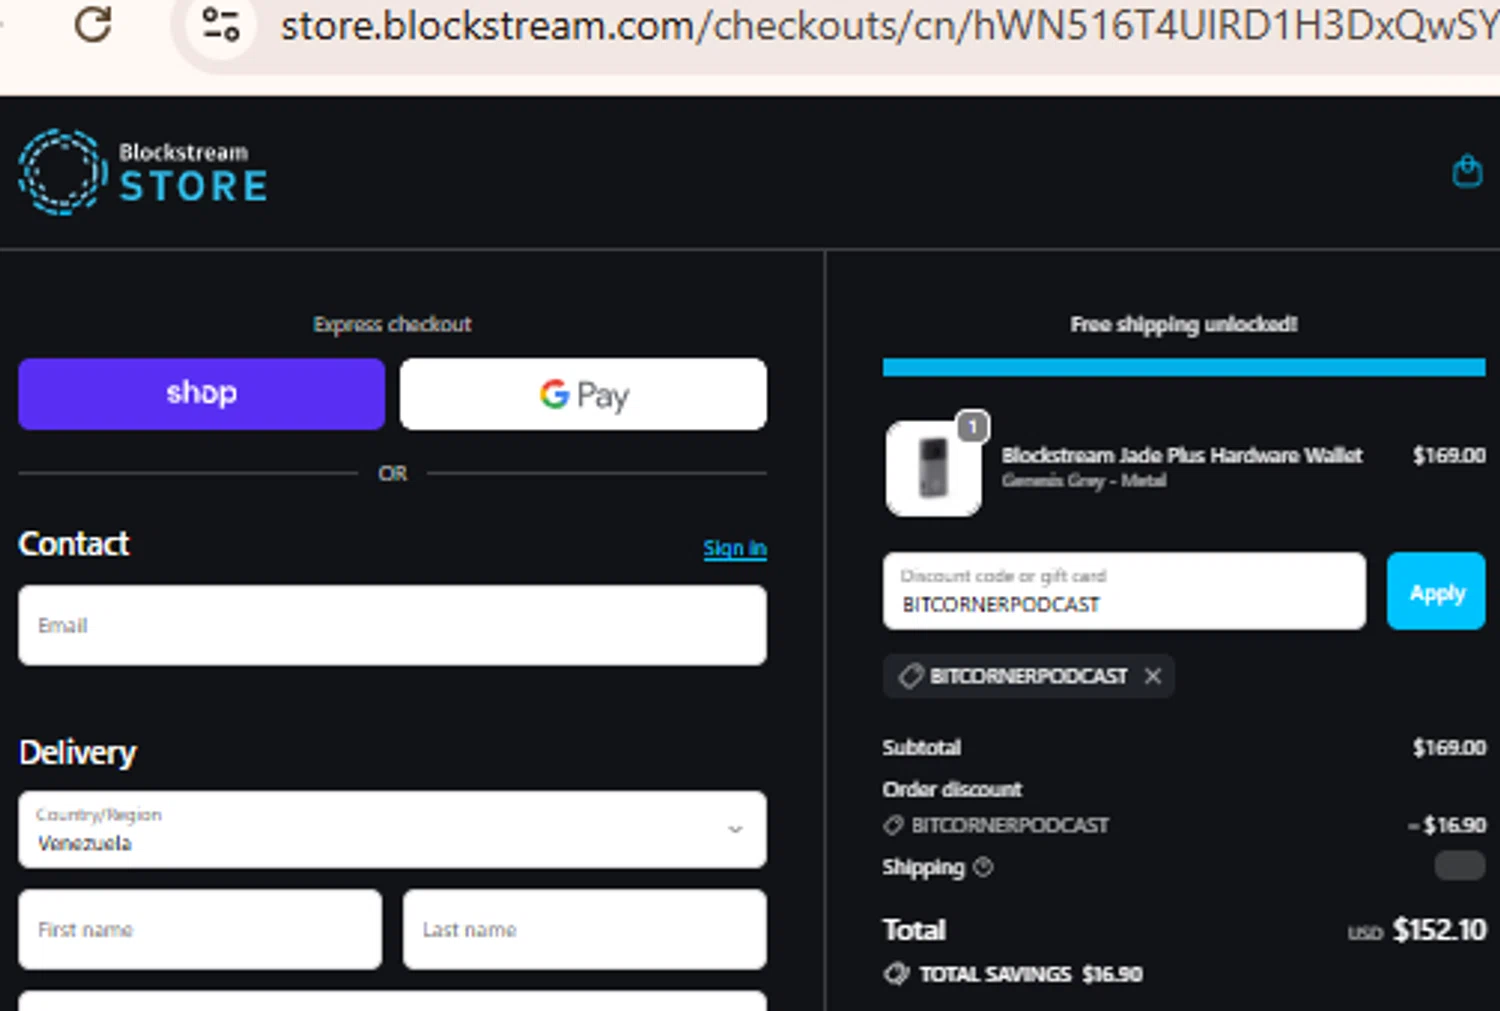Click the -$16.90 order discount amount
Screen dimensions: 1500x1011
[x=1447, y=825]
